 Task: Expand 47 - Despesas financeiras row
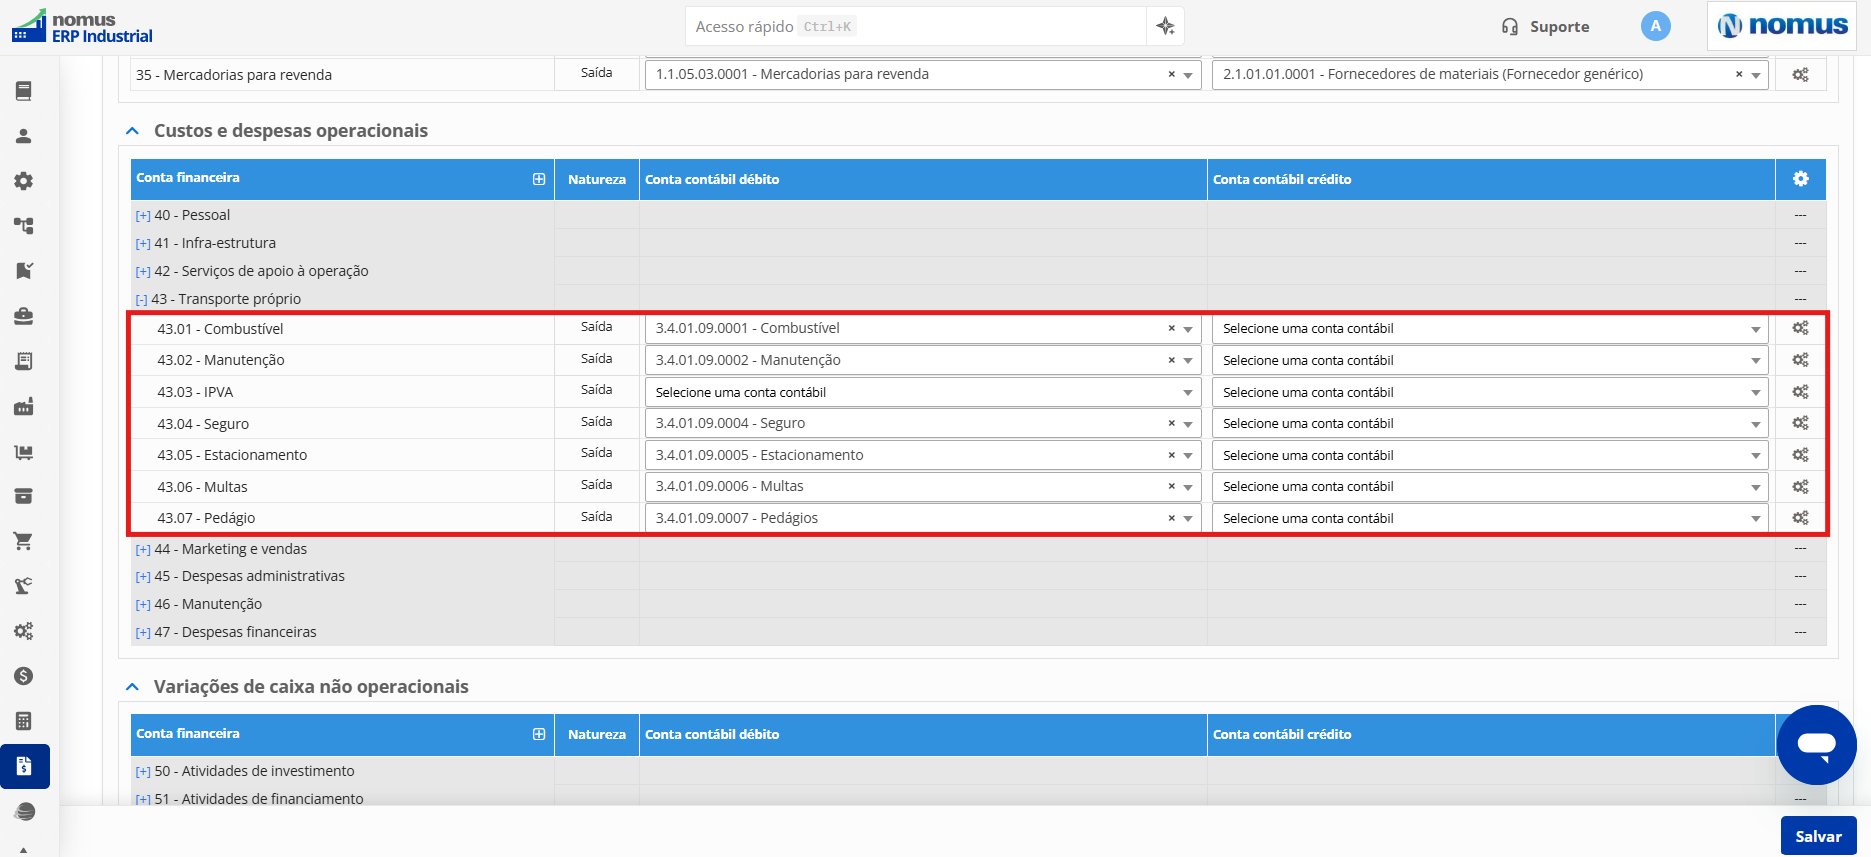(x=143, y=633)
